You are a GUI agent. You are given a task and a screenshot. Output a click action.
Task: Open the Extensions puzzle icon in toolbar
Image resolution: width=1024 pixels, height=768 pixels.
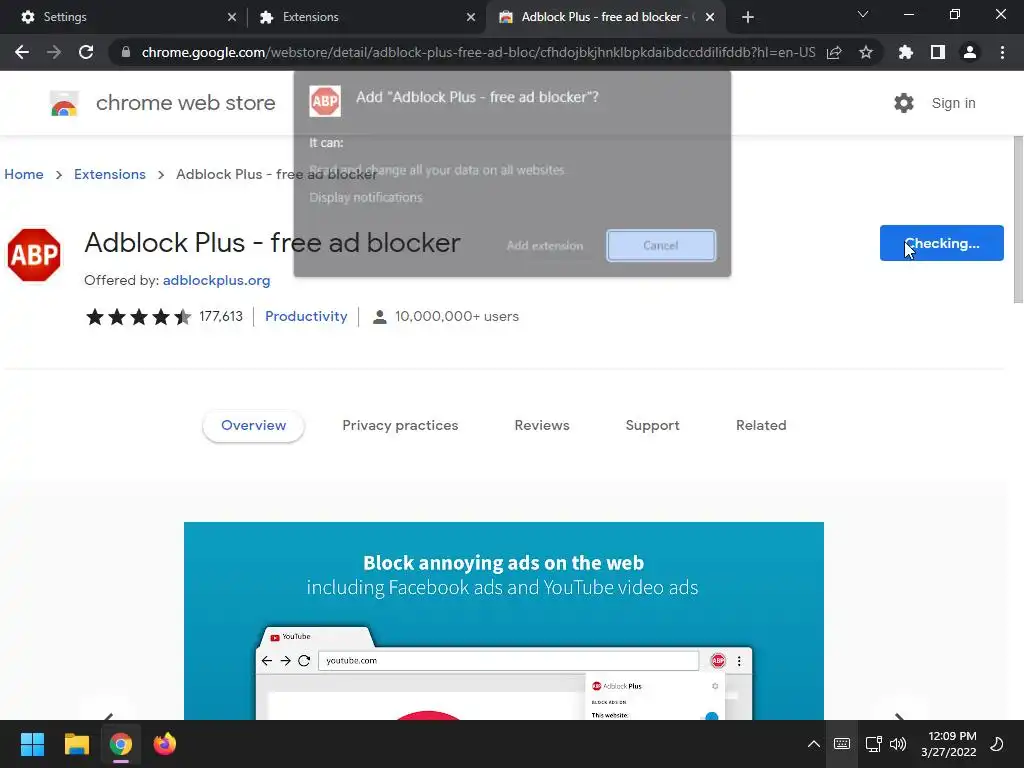pyautogui.click(x=906, y=52)
